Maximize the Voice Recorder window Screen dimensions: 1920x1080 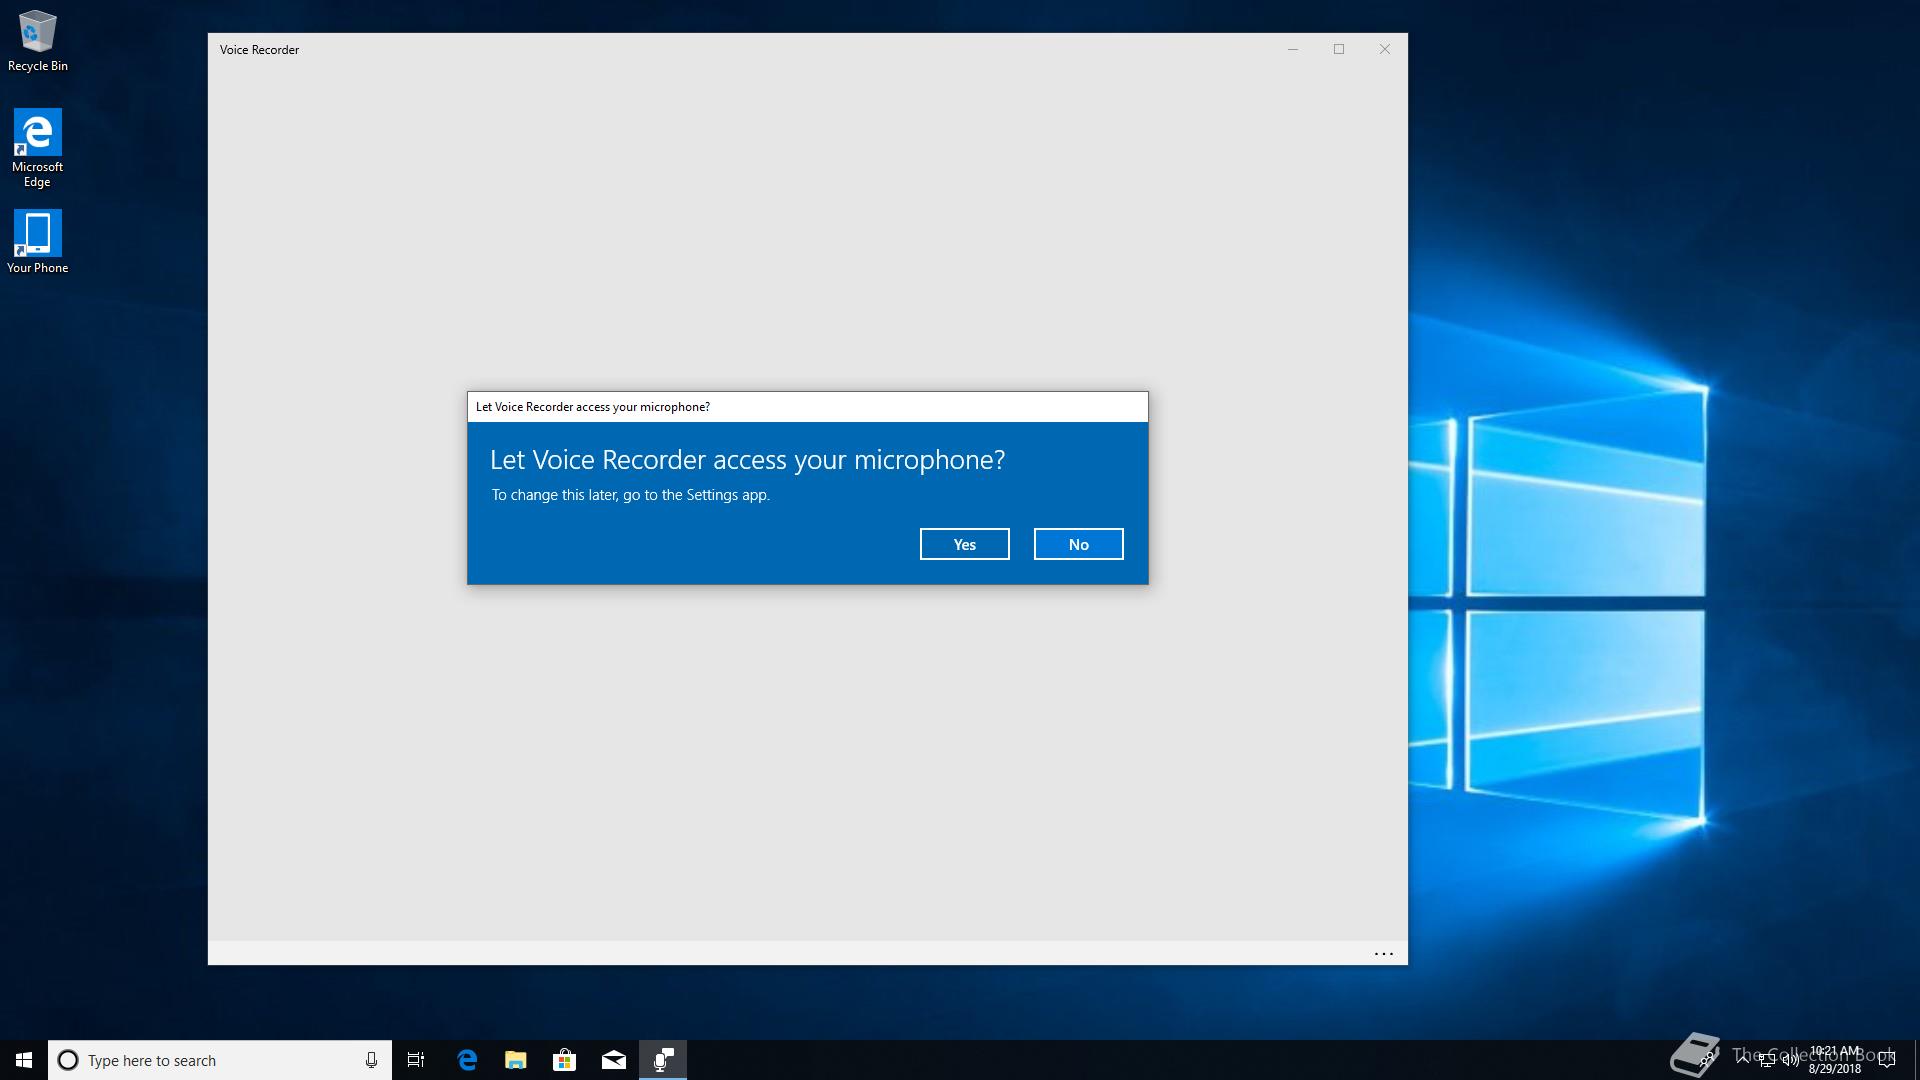(1339, 49)
